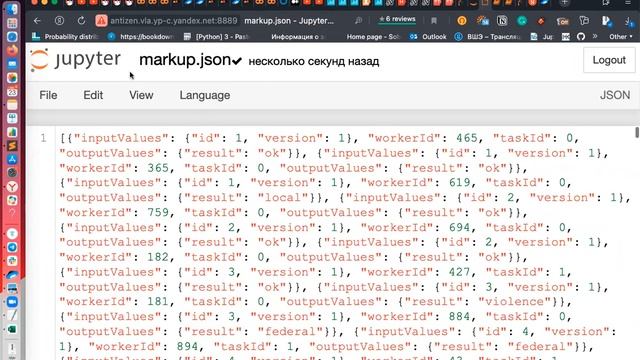The width and height of the screenshot is (640, 360).
Task: Click workerId value 365
Action: (158, 168)
